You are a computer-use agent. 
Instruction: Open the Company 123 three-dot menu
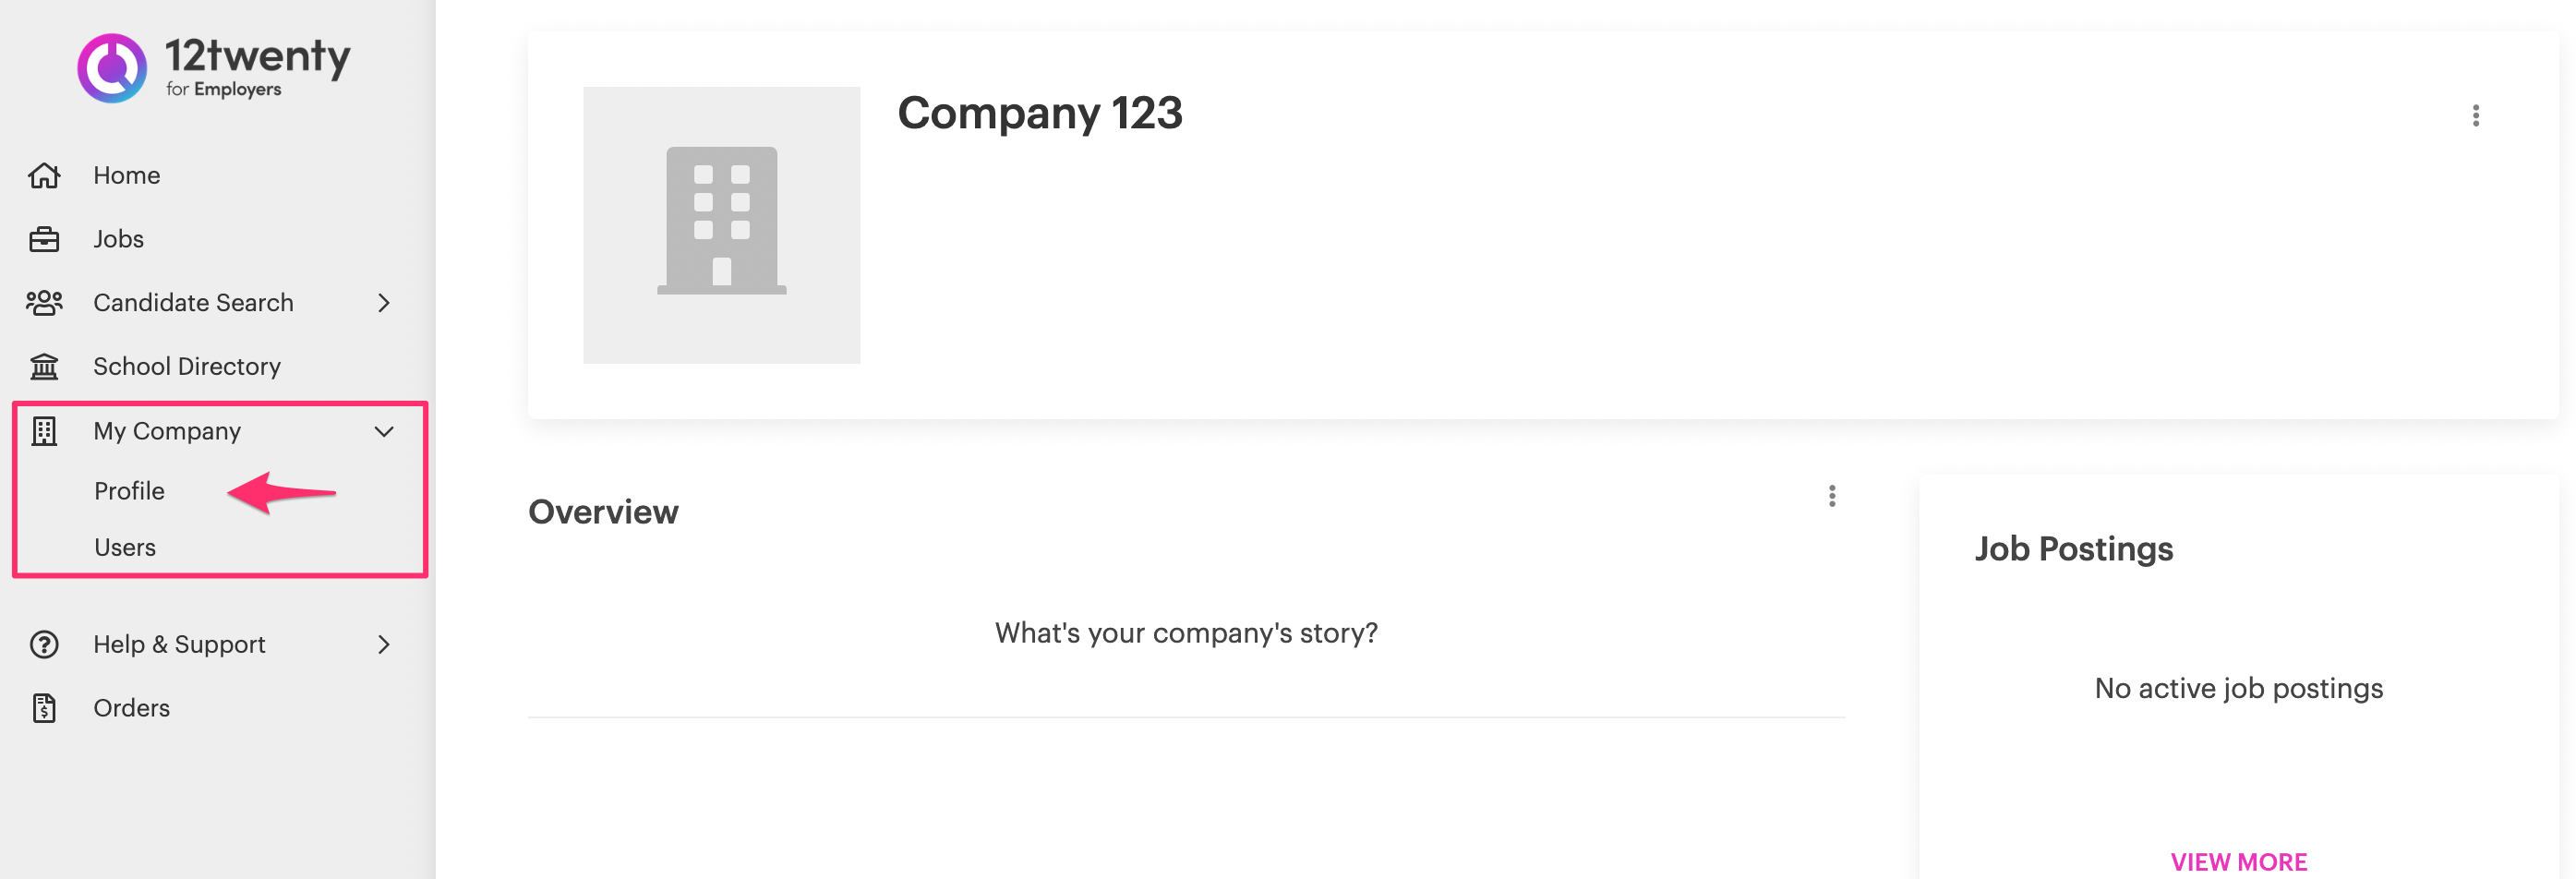[2475, 116]
